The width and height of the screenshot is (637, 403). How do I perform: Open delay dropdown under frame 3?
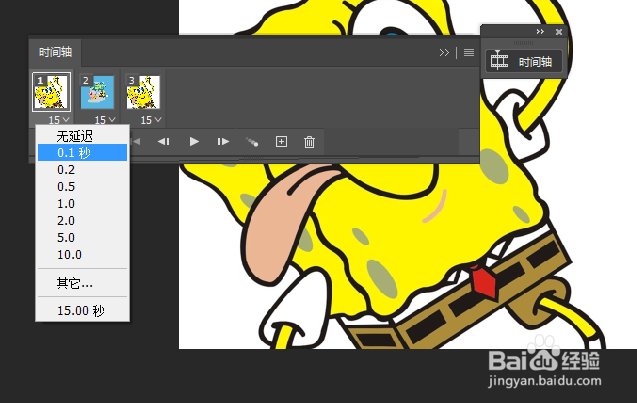[x=151, y=120]
